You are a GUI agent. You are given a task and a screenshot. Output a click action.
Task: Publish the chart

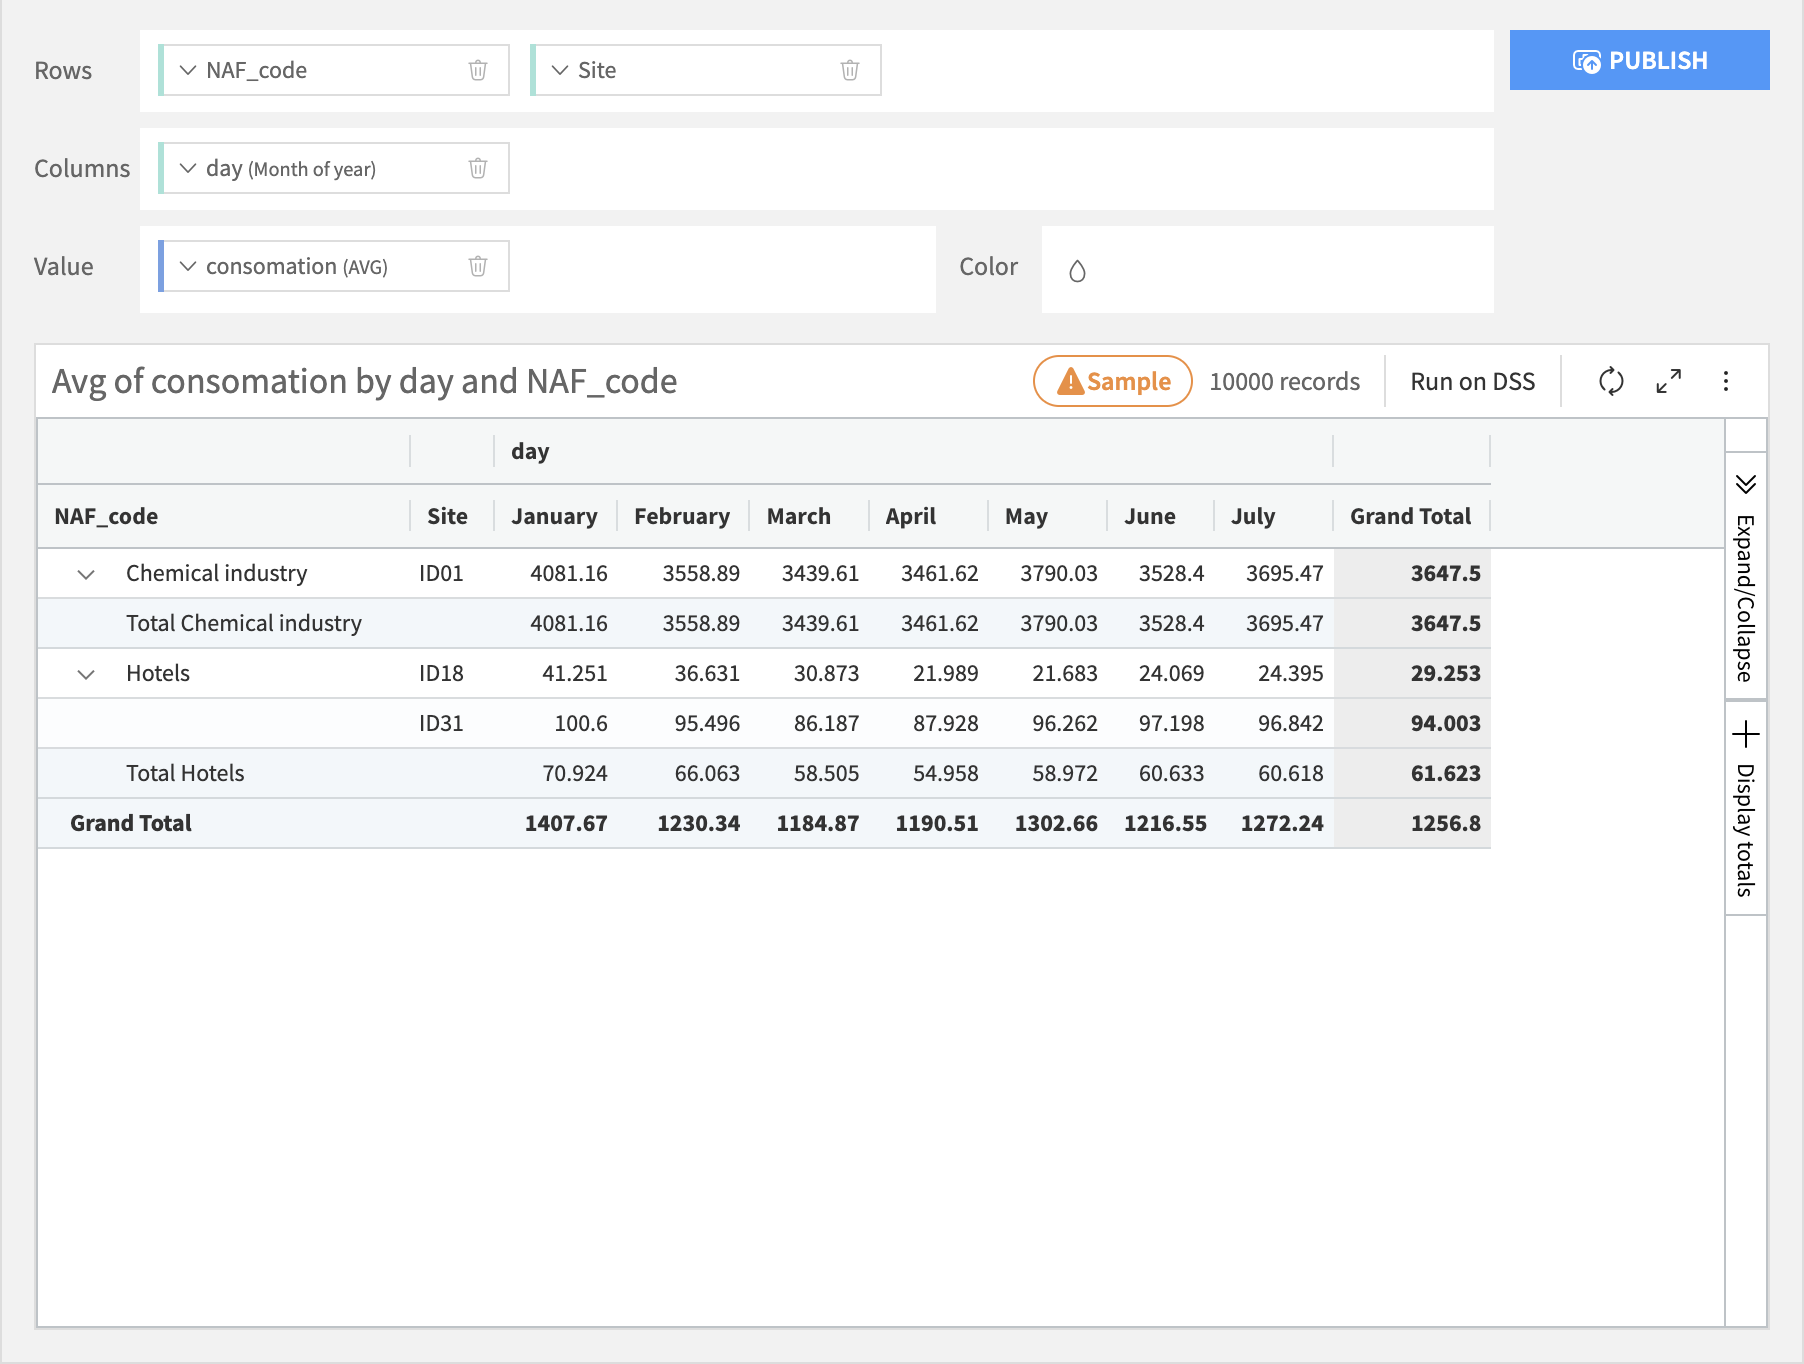point(1640,60)
